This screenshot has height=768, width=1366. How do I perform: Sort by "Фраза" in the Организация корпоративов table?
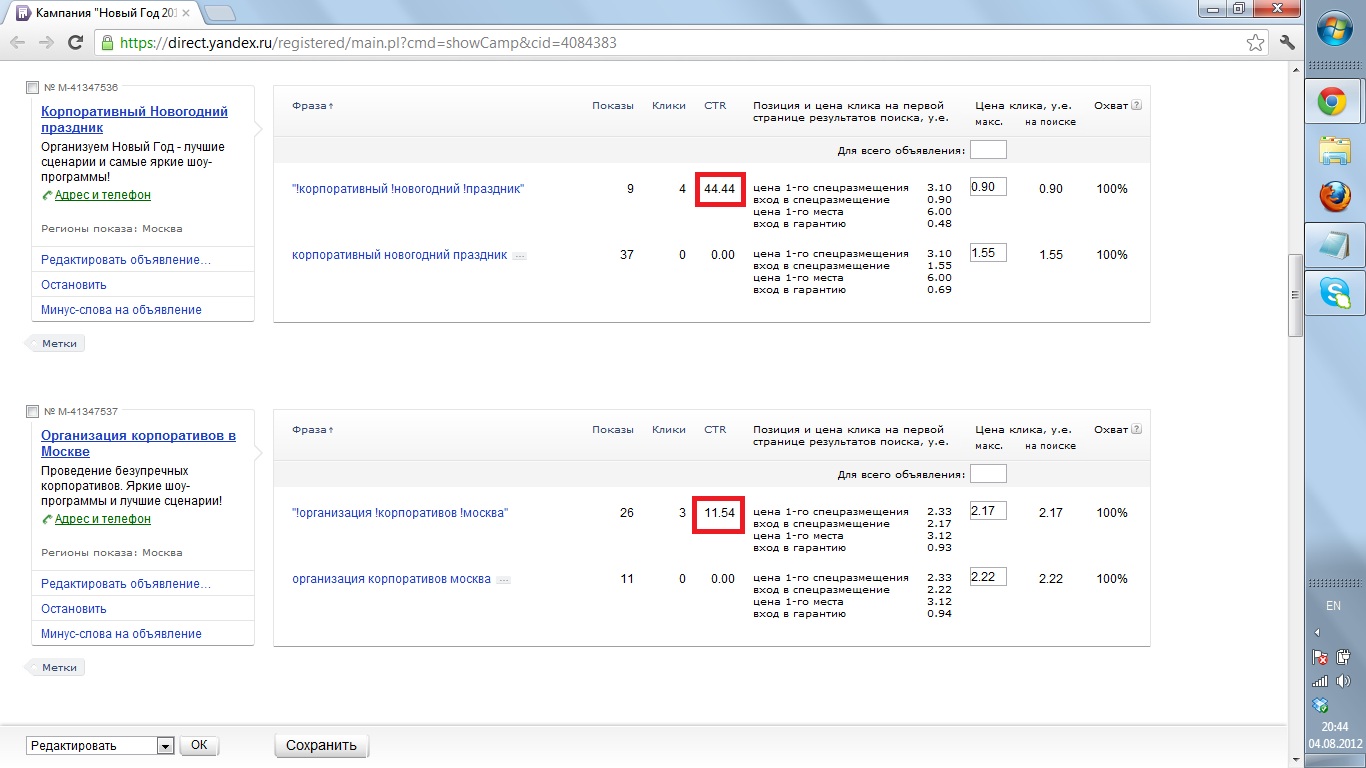pyautogui.click(x=313, y=430)
